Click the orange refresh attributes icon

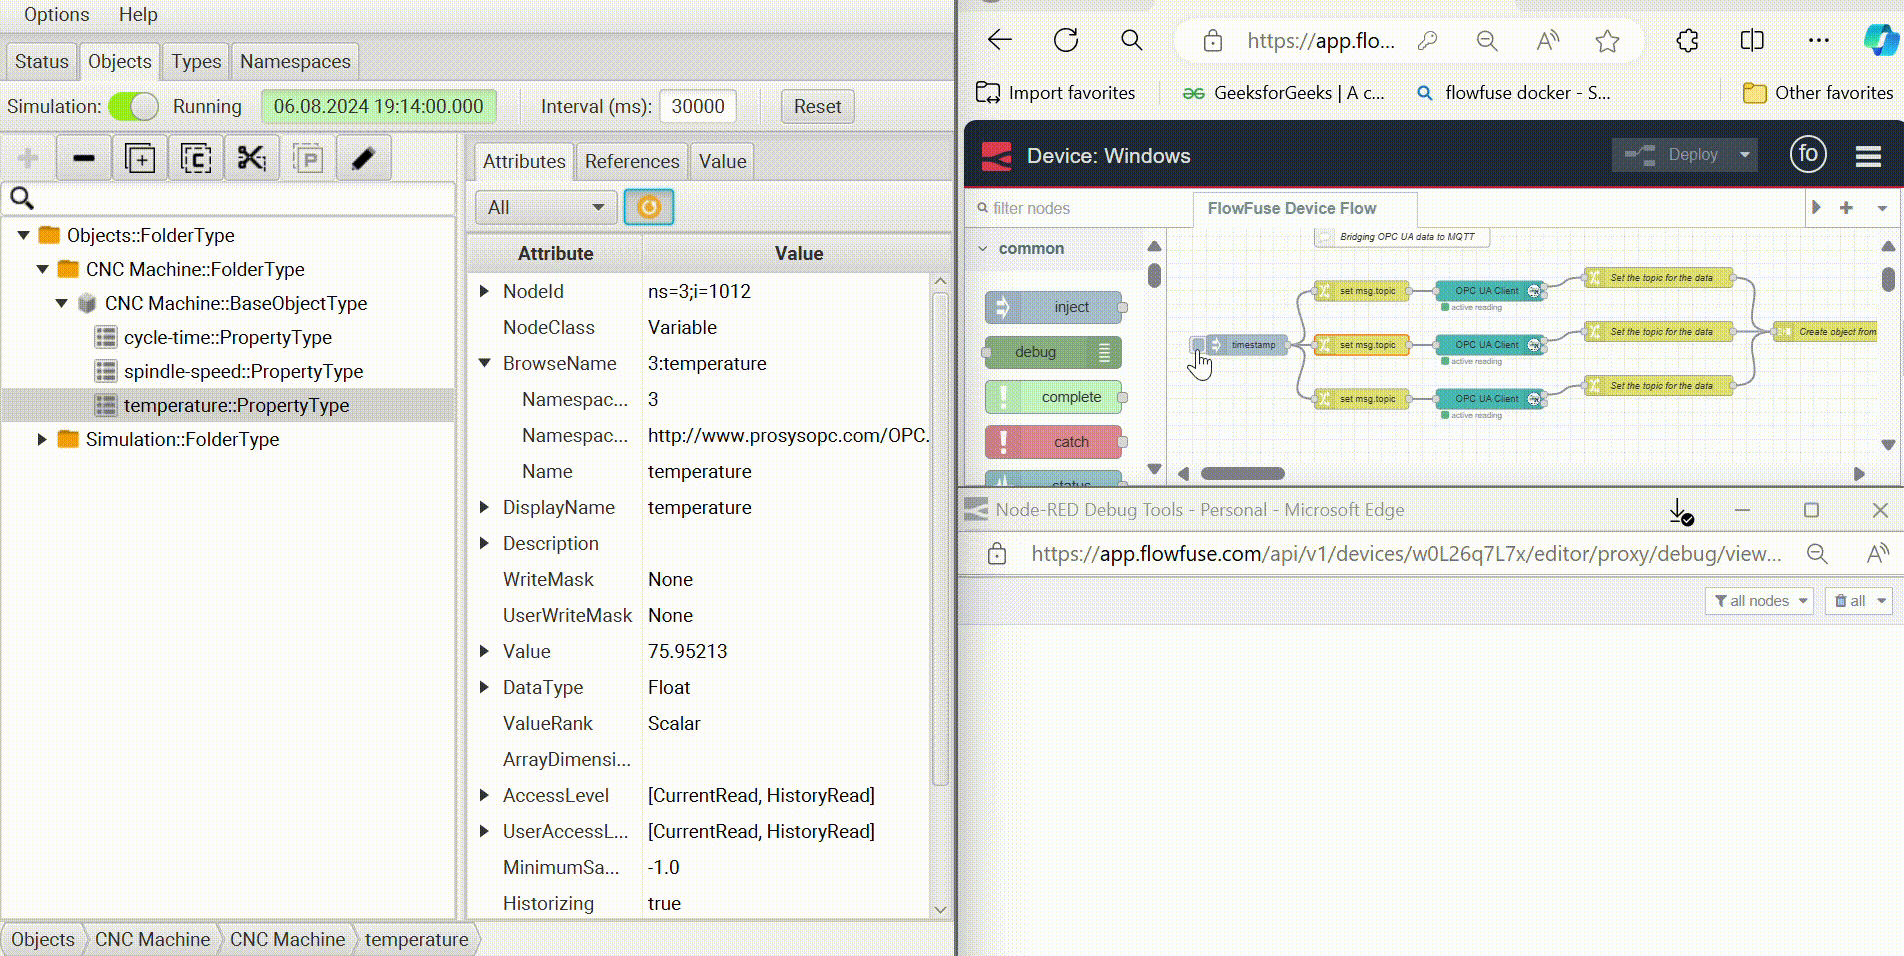[x=648, y=207]
